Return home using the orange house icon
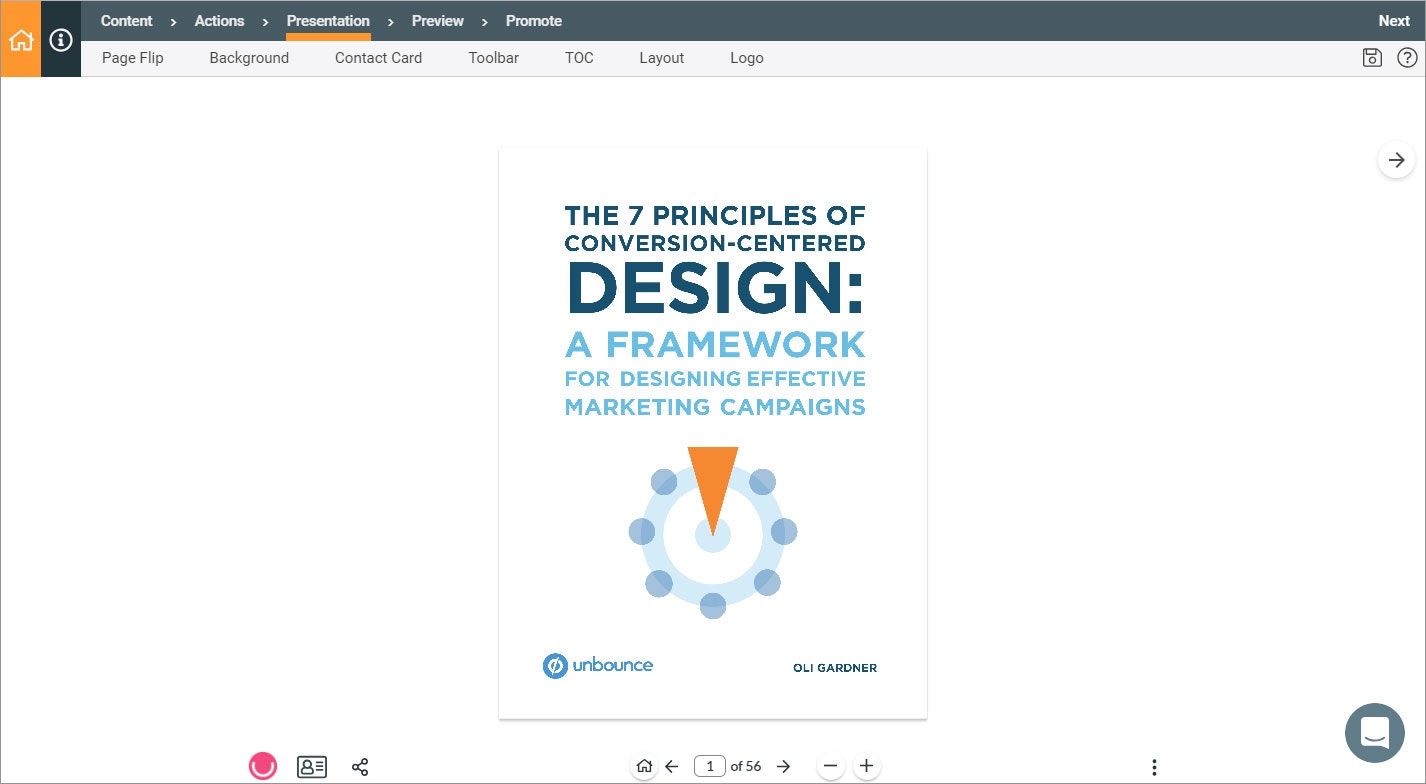The width and height of the screenshot is (1426, 784). [x=21, y=40]
